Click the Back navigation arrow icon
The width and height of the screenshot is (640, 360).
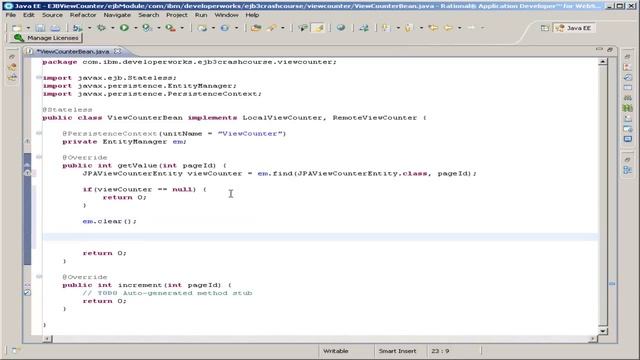pyautogui.click(x=448, y=28)
